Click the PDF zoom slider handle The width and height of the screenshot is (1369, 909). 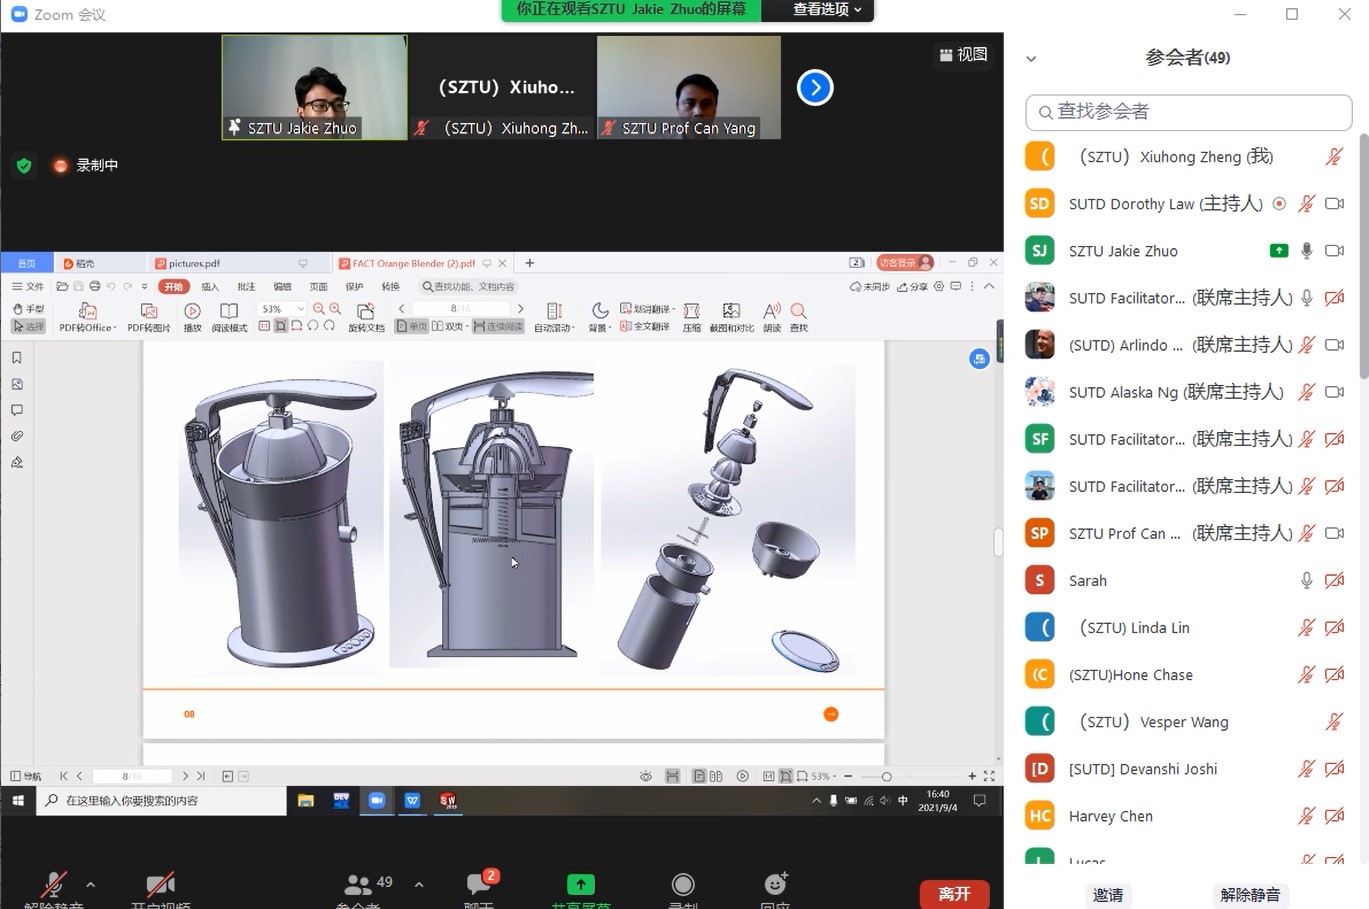coord(886,777)
